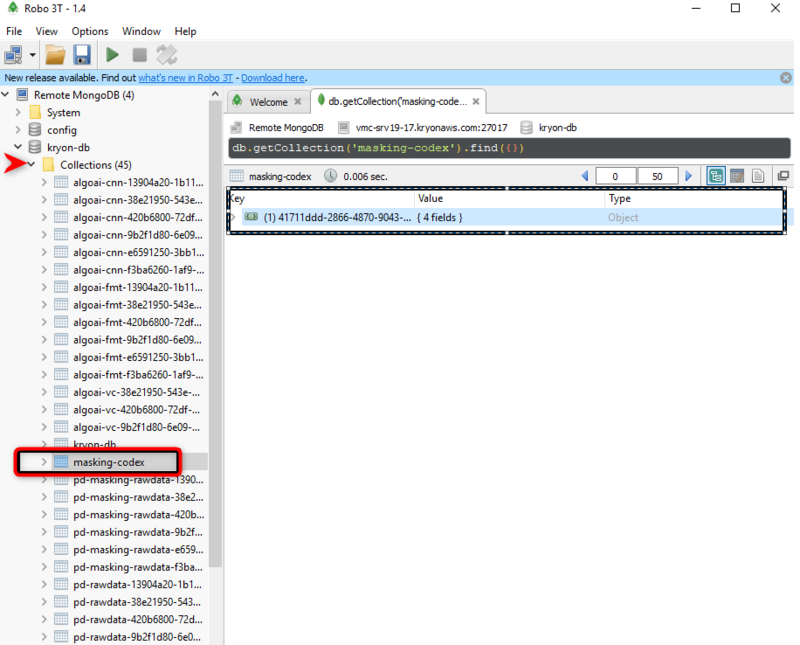Click the Collections folder icon
This screenshot has height=645, width=800.
(48, 164)
